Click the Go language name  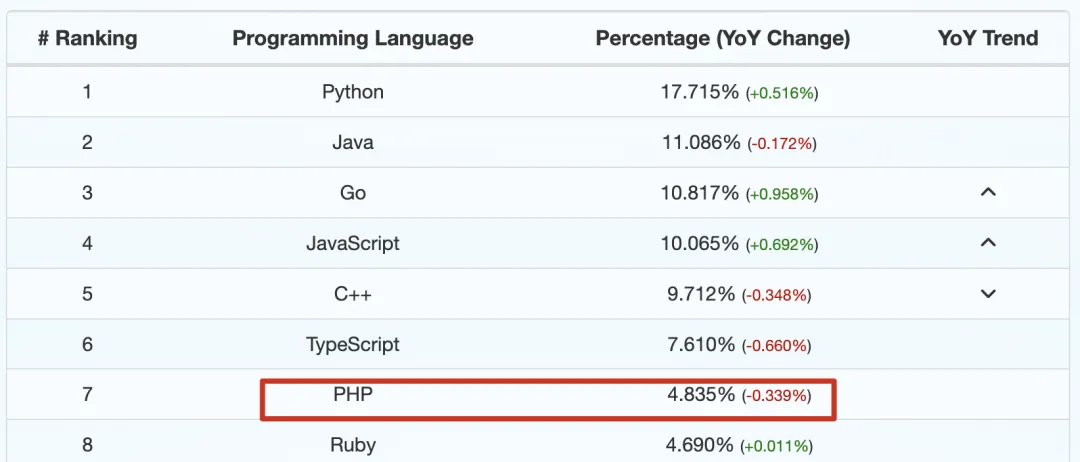[x=353, y=193]
